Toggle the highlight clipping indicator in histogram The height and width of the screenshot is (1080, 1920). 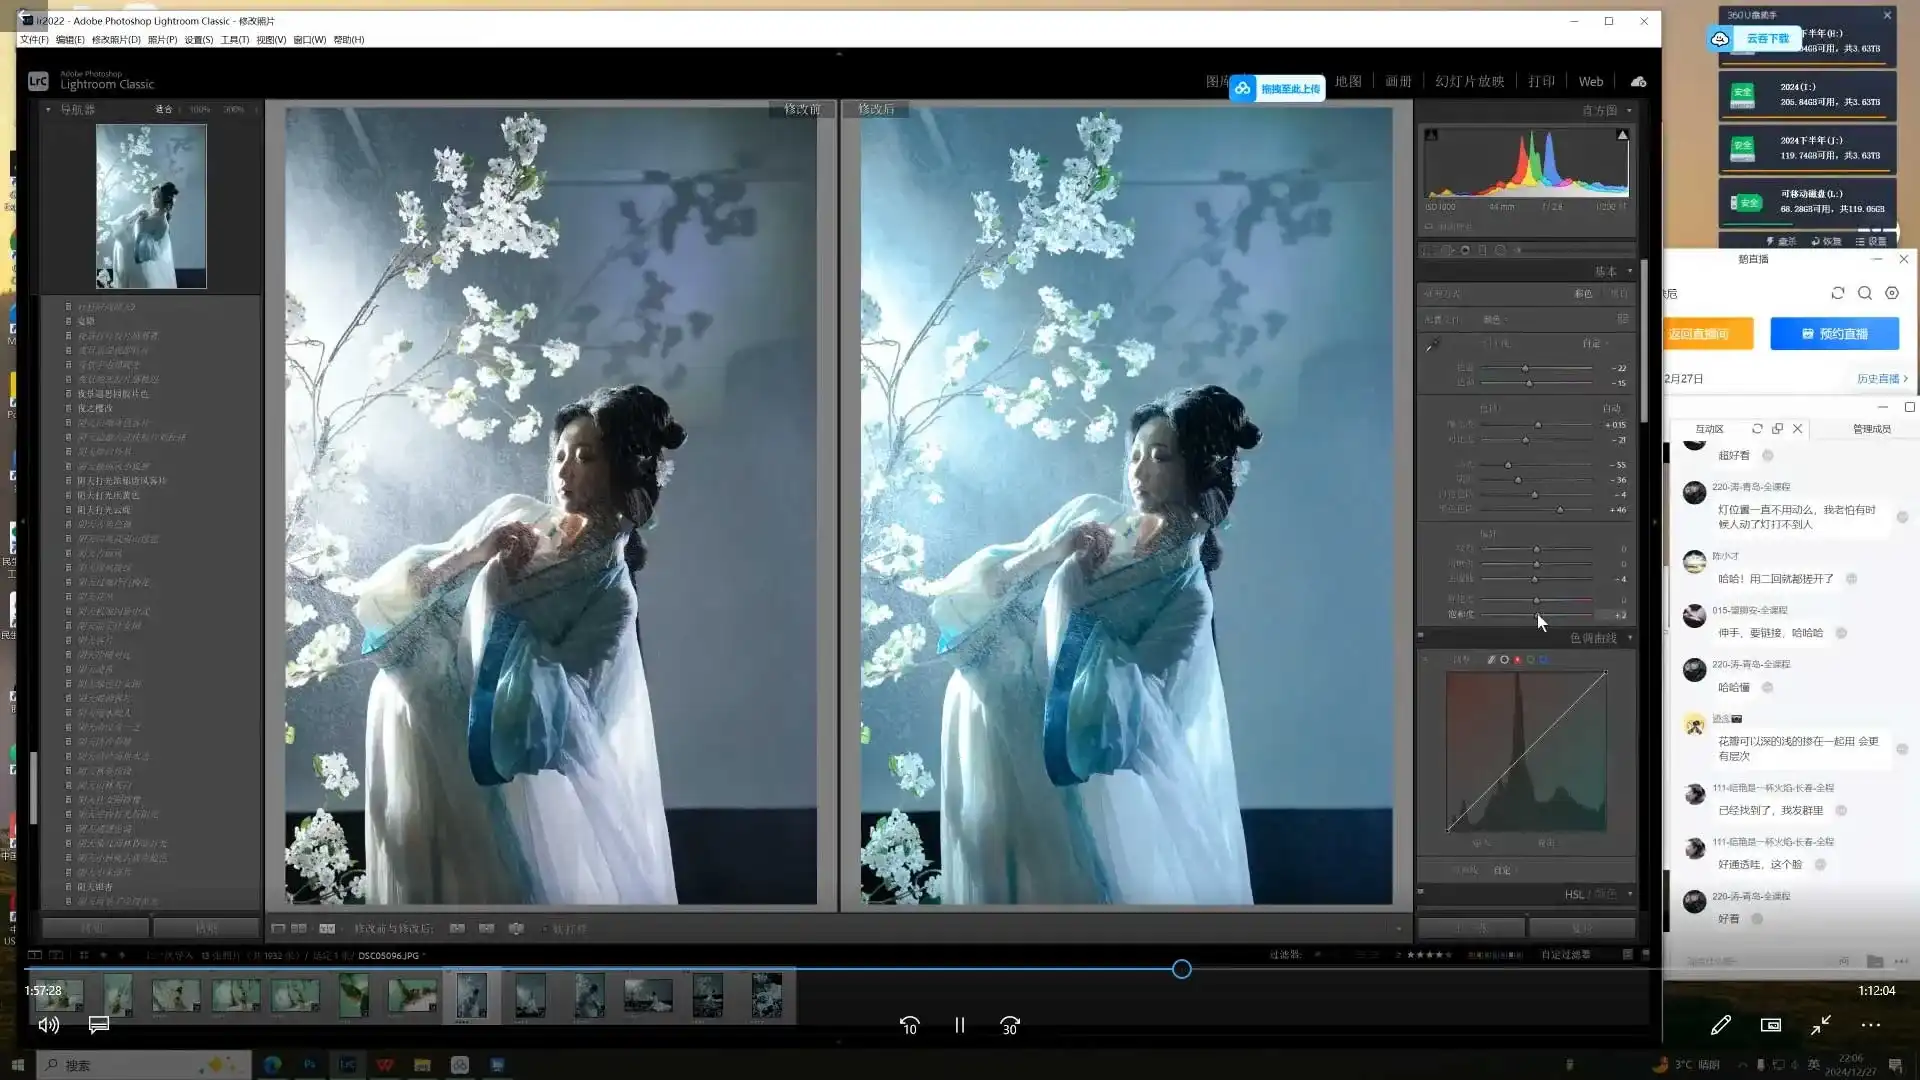pos(1622,135)
